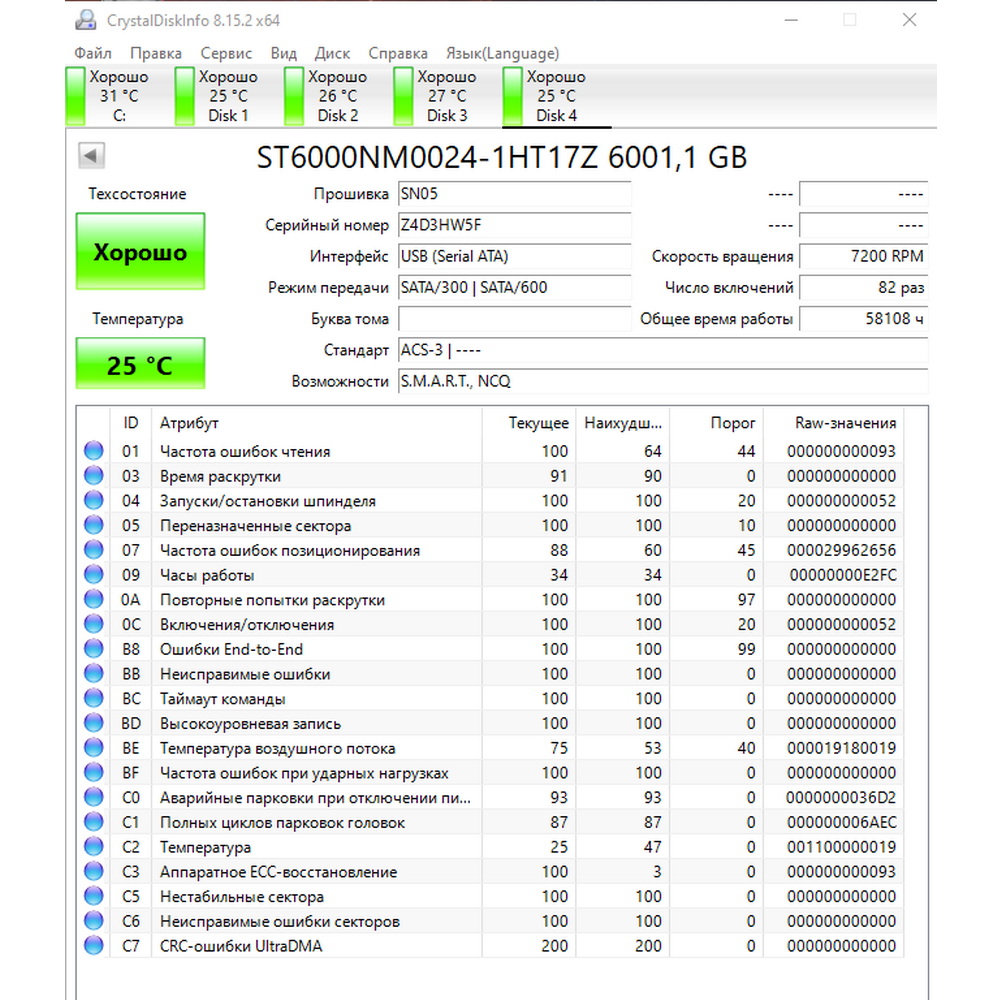This screenshot has height=1000, width=1000.
Task: Click status orb for Неисправимые ошибки row BB
Action: point(94,673)
